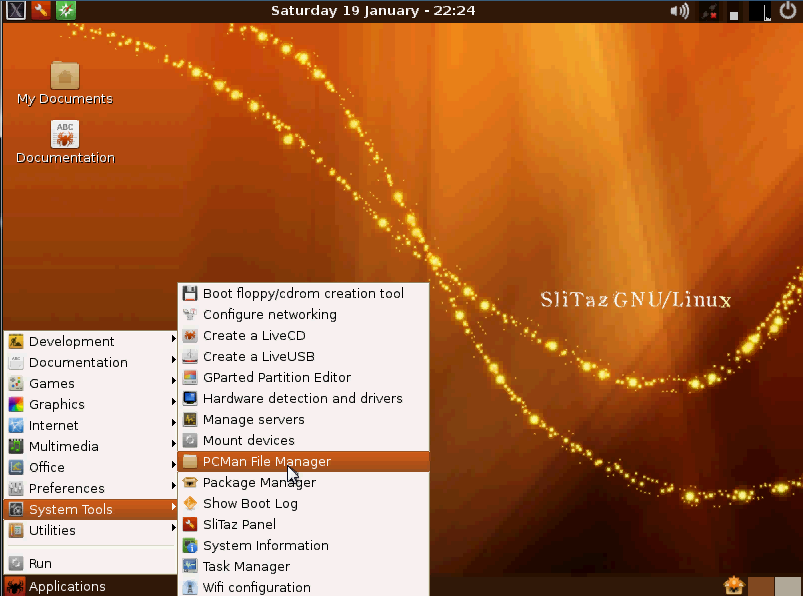Expand the Internet submenu
The image size is (803, 596).
click(91, 425)
